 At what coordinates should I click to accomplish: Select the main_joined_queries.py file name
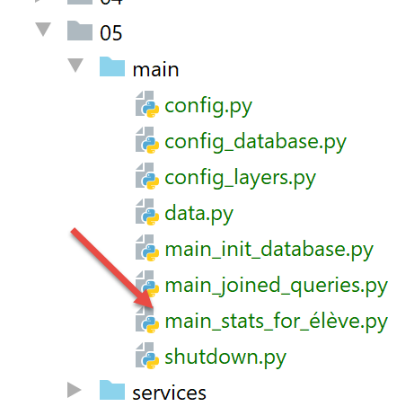point(276,286)
